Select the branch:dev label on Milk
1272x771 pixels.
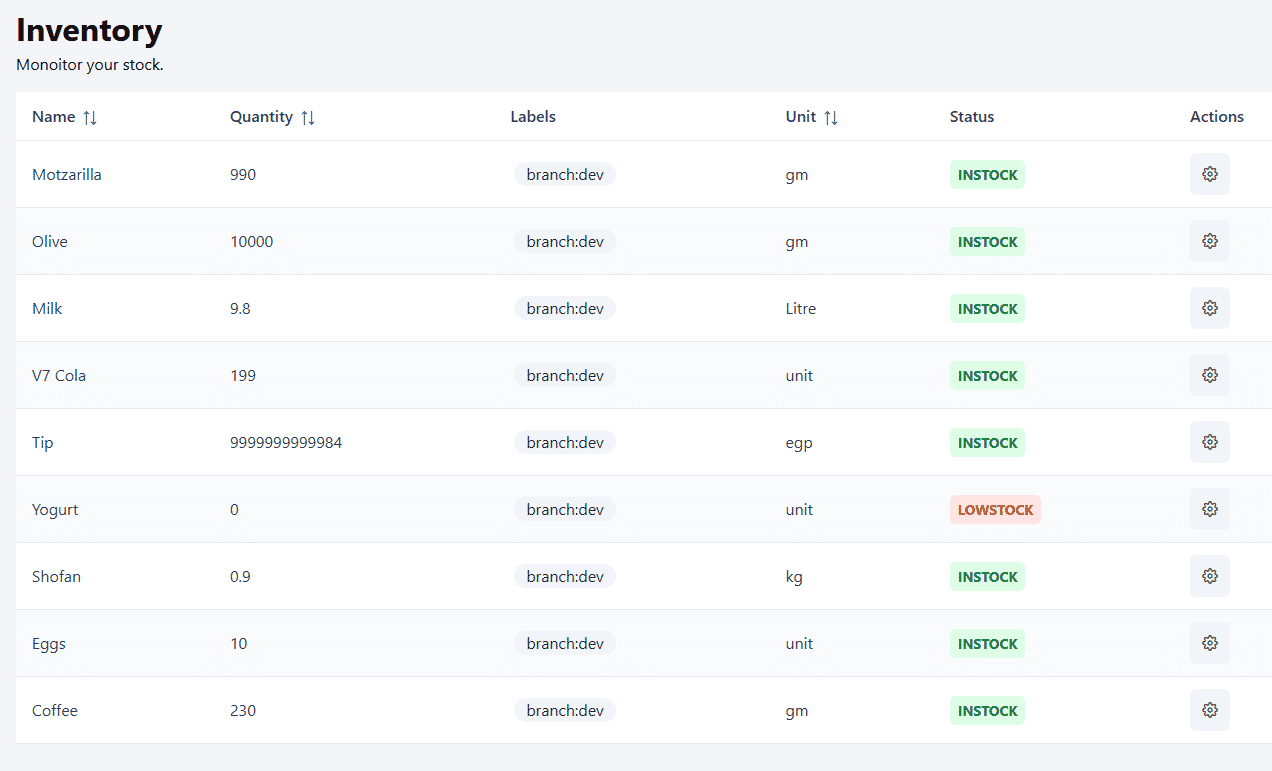(x=565, y=308)
